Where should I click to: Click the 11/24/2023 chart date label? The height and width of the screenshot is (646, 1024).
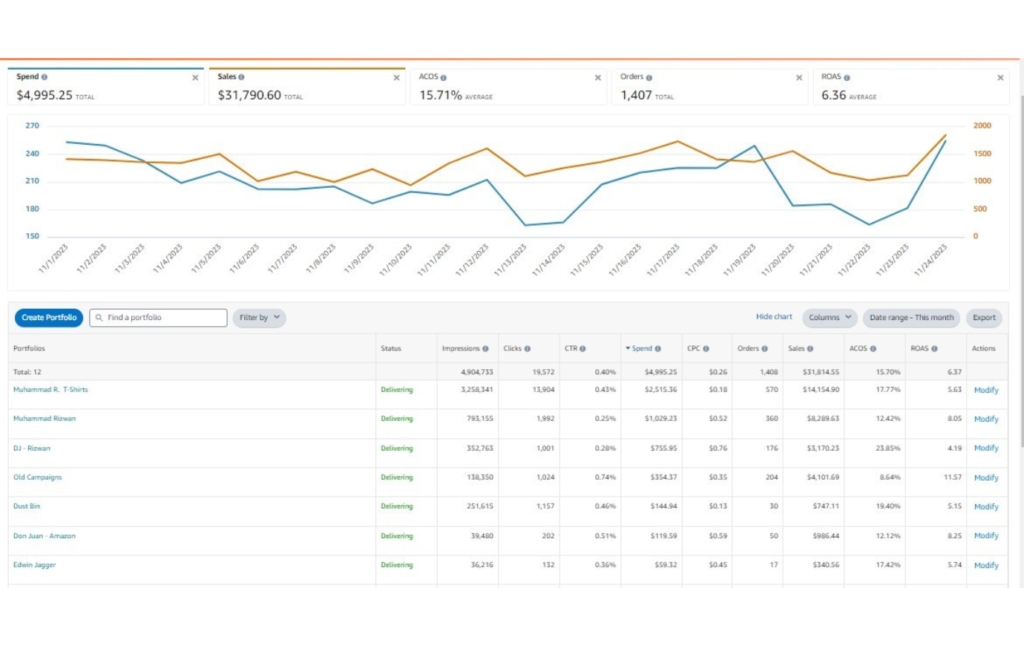930,259
